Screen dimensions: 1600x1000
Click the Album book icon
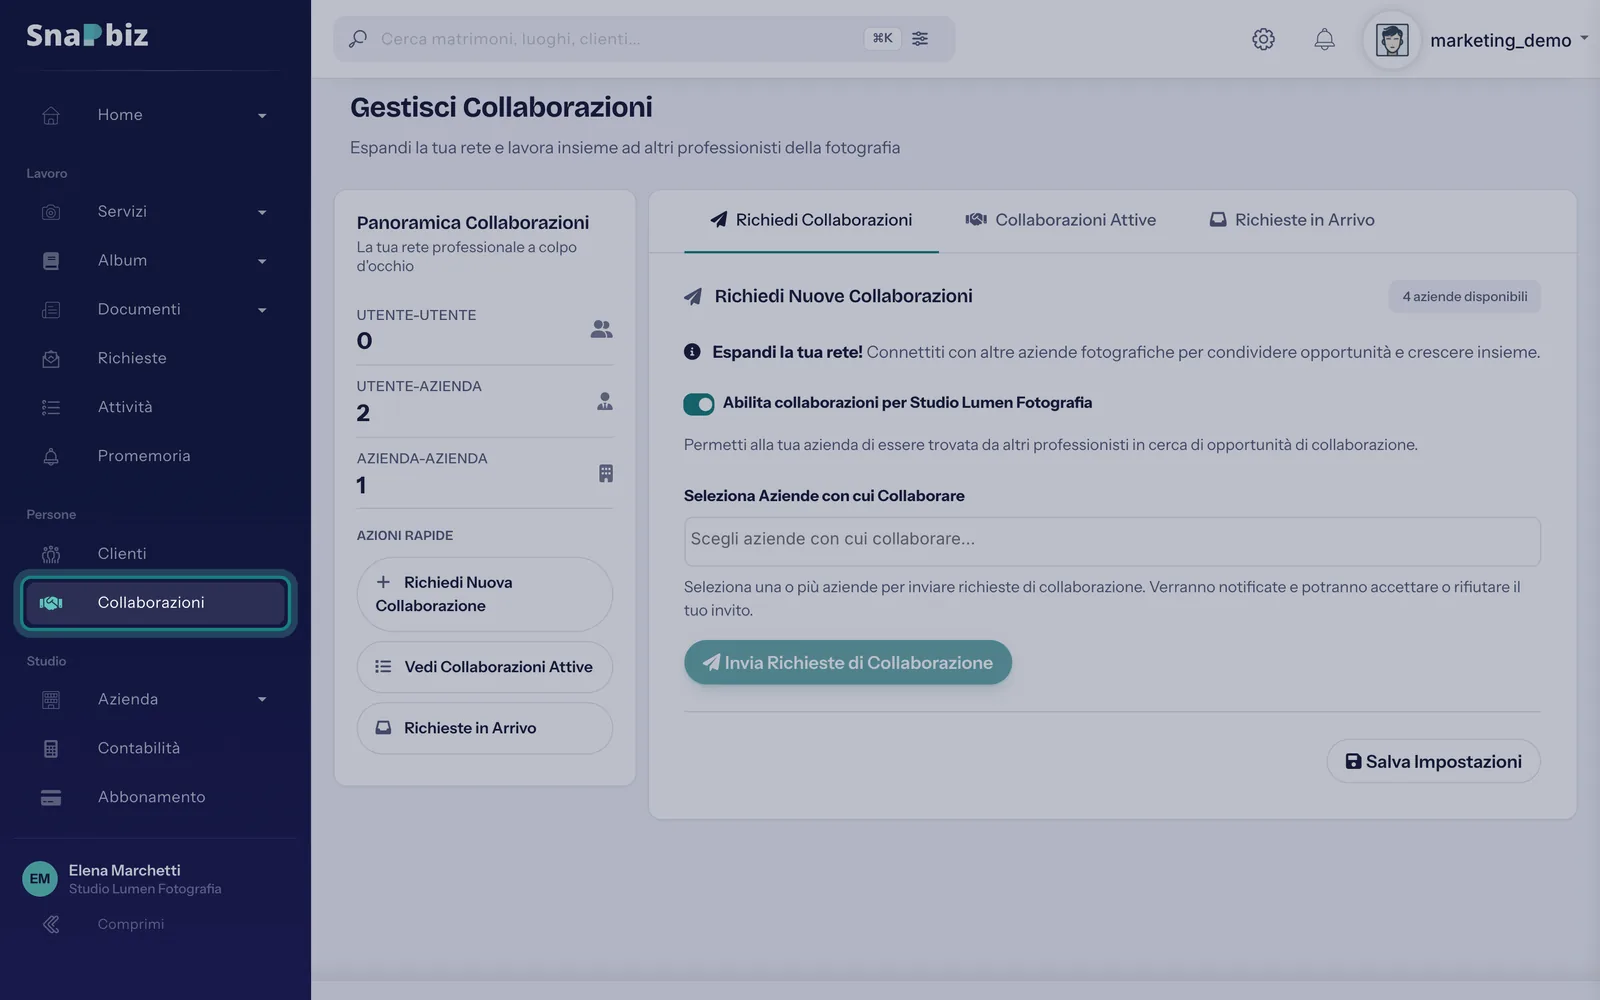(51, 261)
